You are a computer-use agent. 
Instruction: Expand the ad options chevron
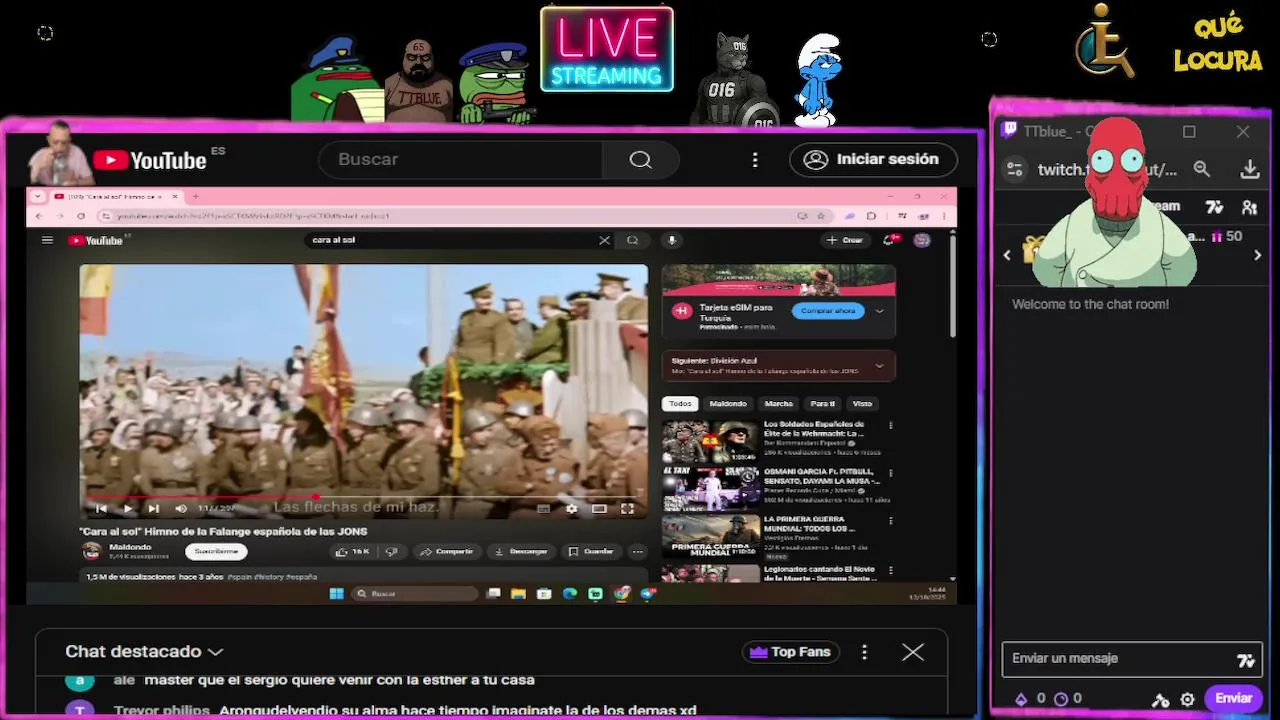tap(879, 311)
